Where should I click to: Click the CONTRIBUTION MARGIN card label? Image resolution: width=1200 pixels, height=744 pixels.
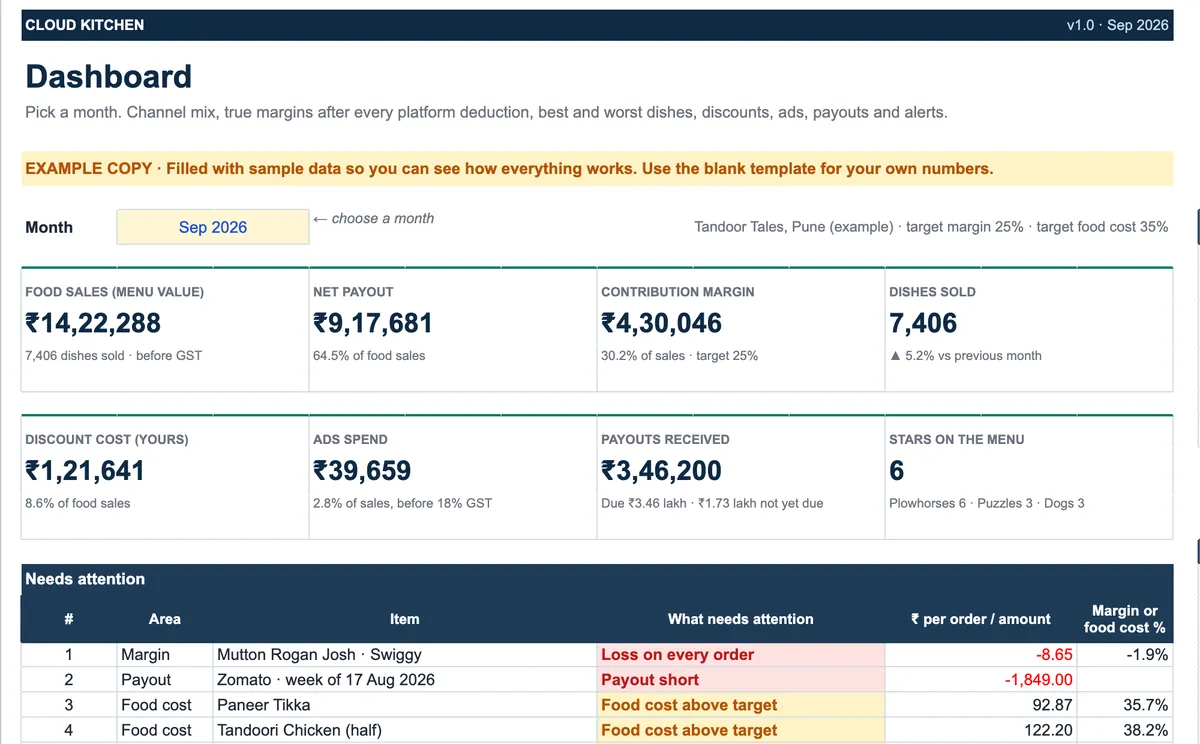tap(678, 292)
